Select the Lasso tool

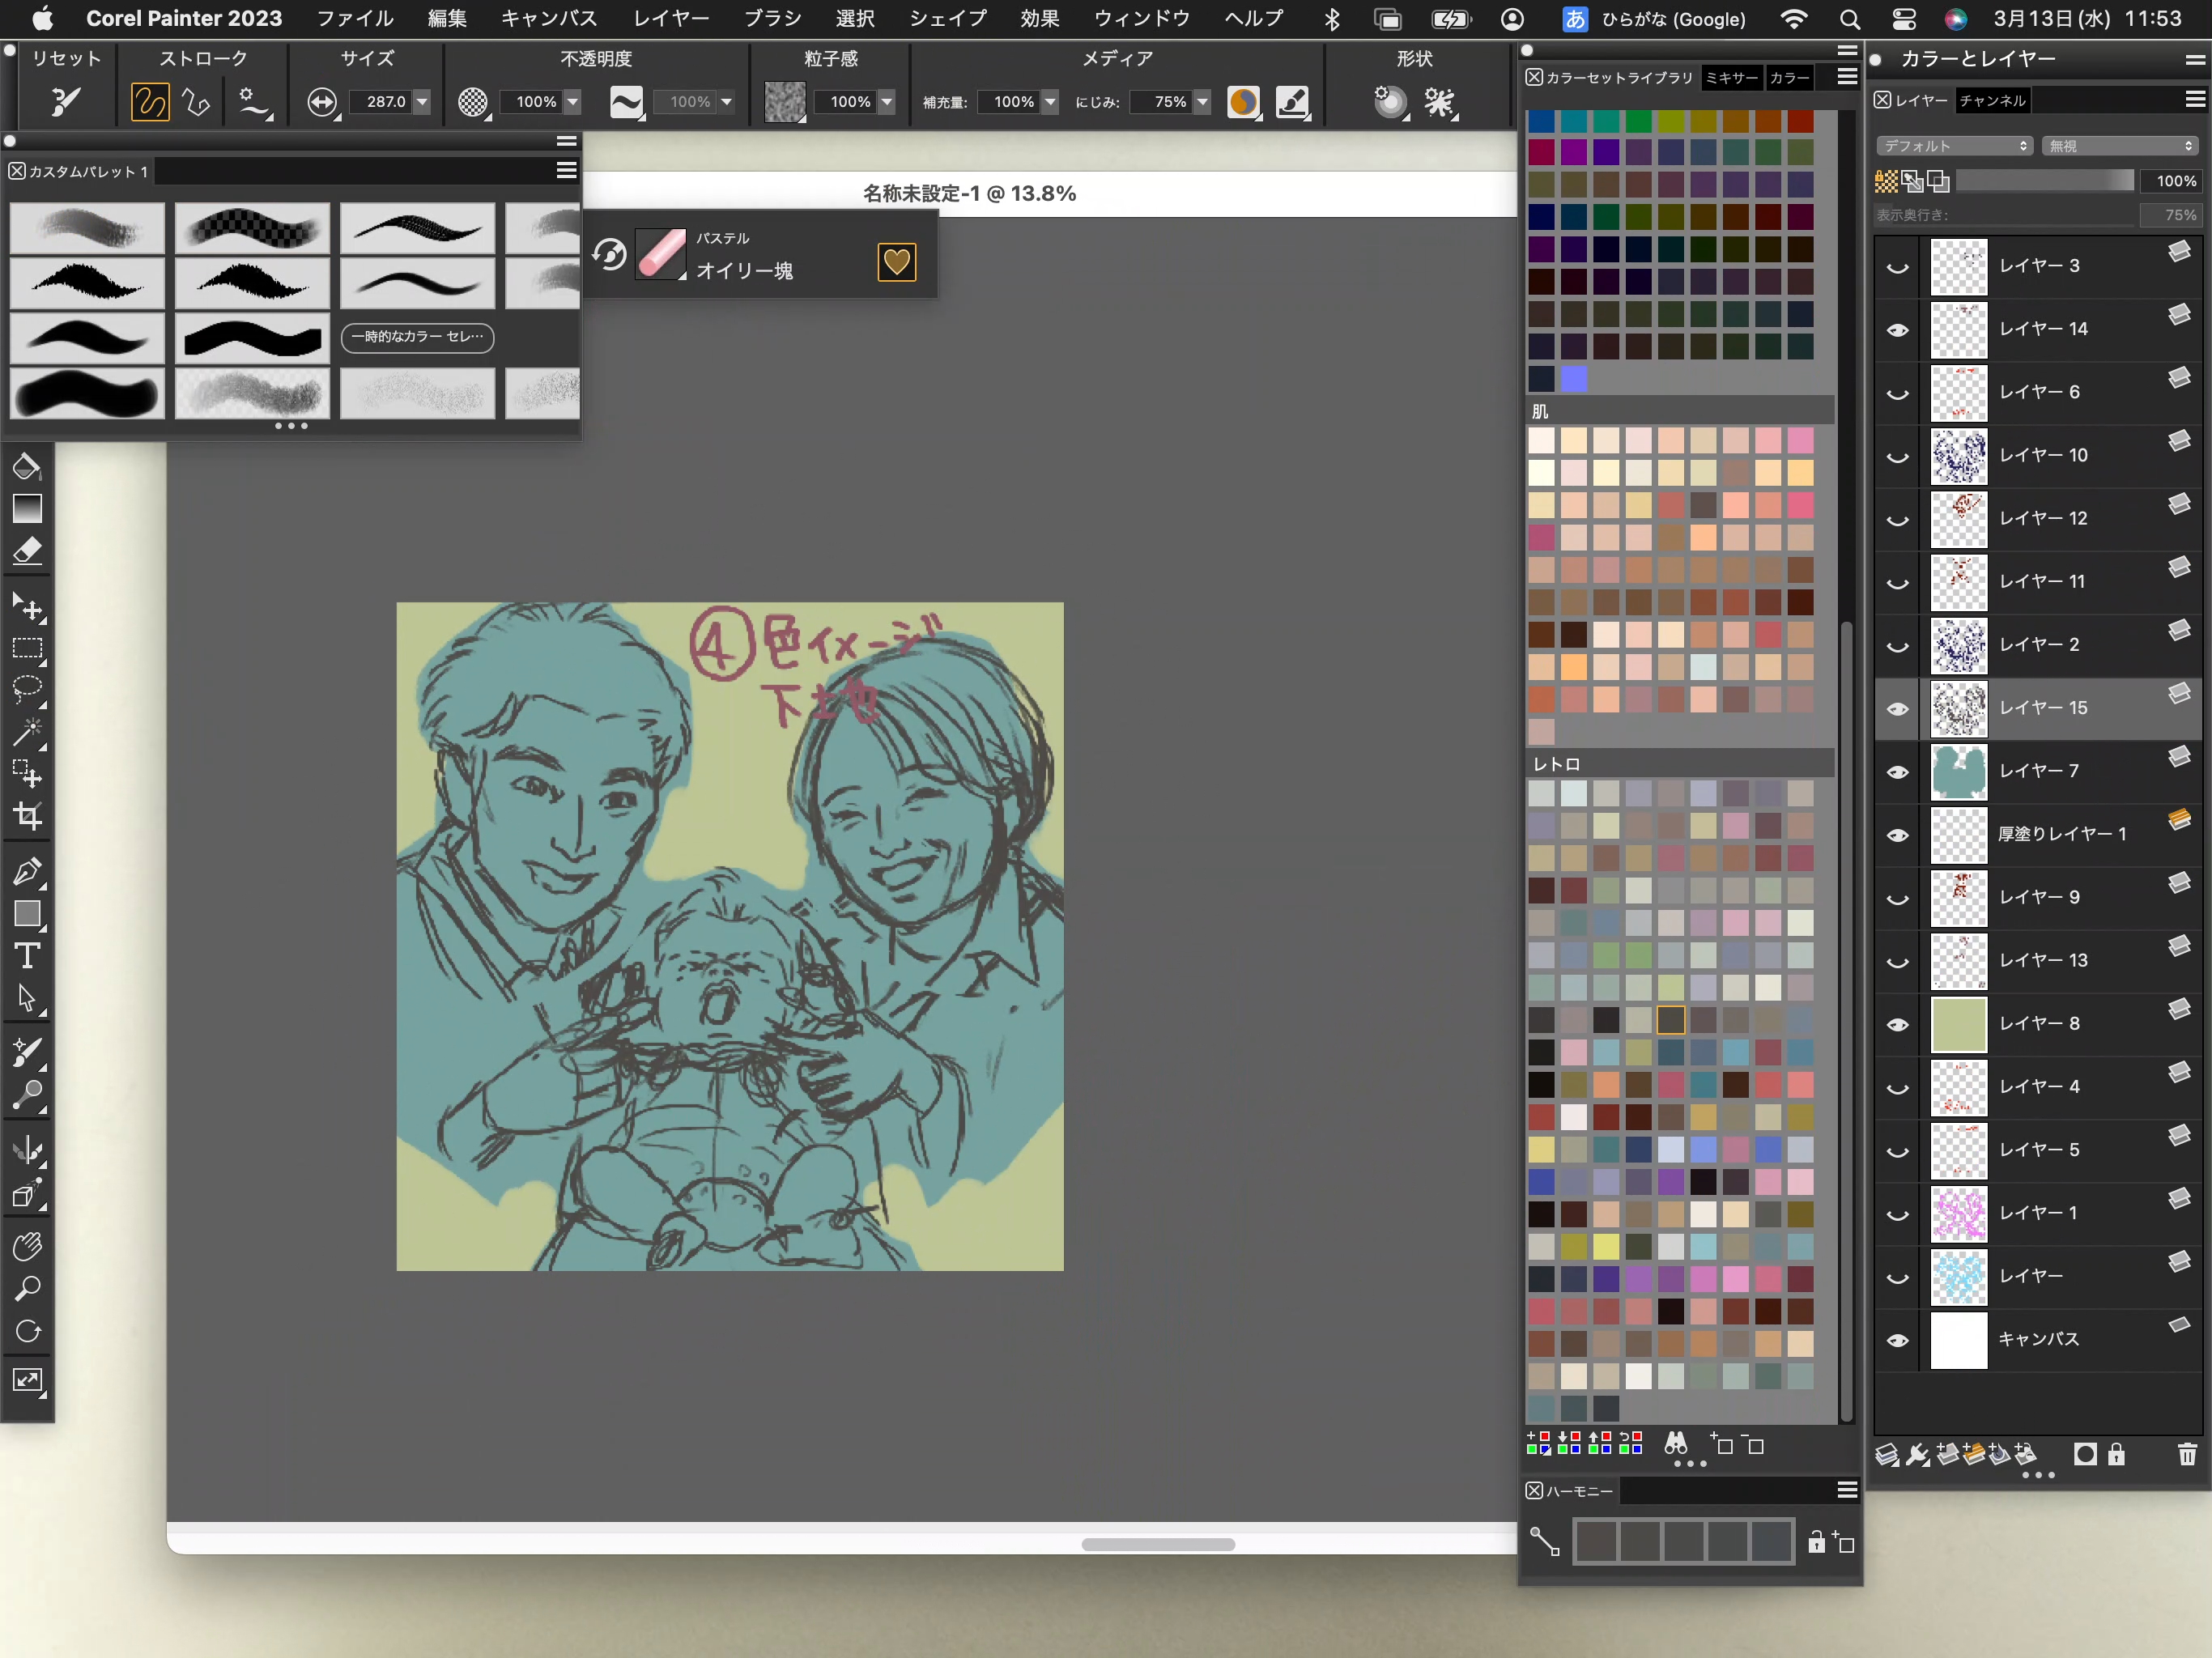pyautogui.click(x=27, y=690)
